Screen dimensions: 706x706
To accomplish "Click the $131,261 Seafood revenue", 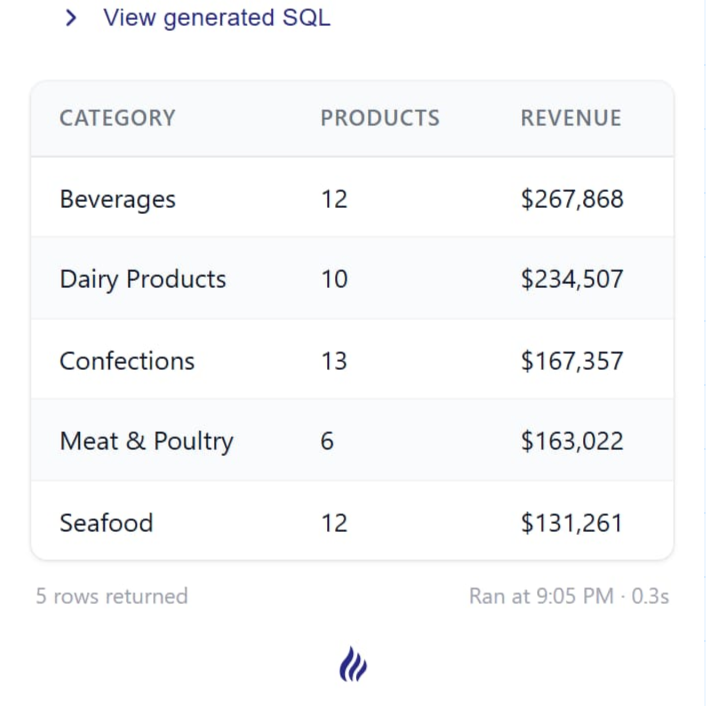I will click(572, 522).
